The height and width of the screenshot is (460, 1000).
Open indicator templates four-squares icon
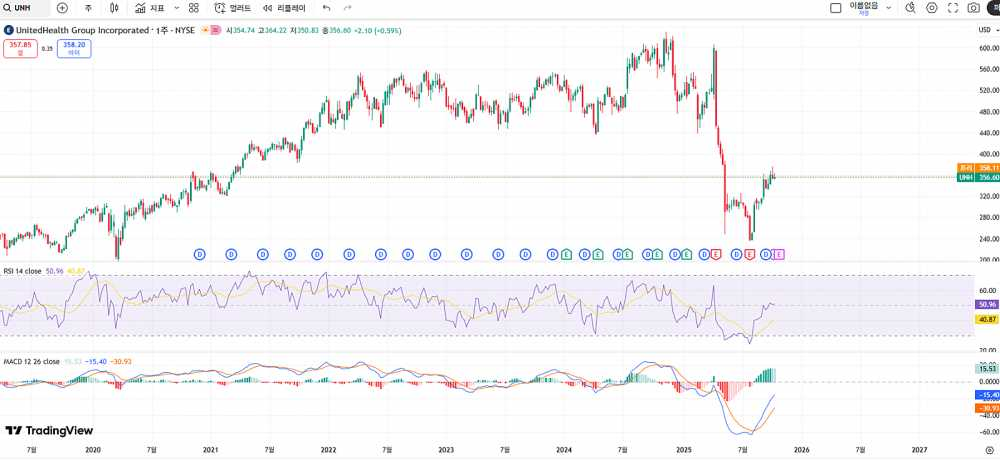[x=194, y=8]
